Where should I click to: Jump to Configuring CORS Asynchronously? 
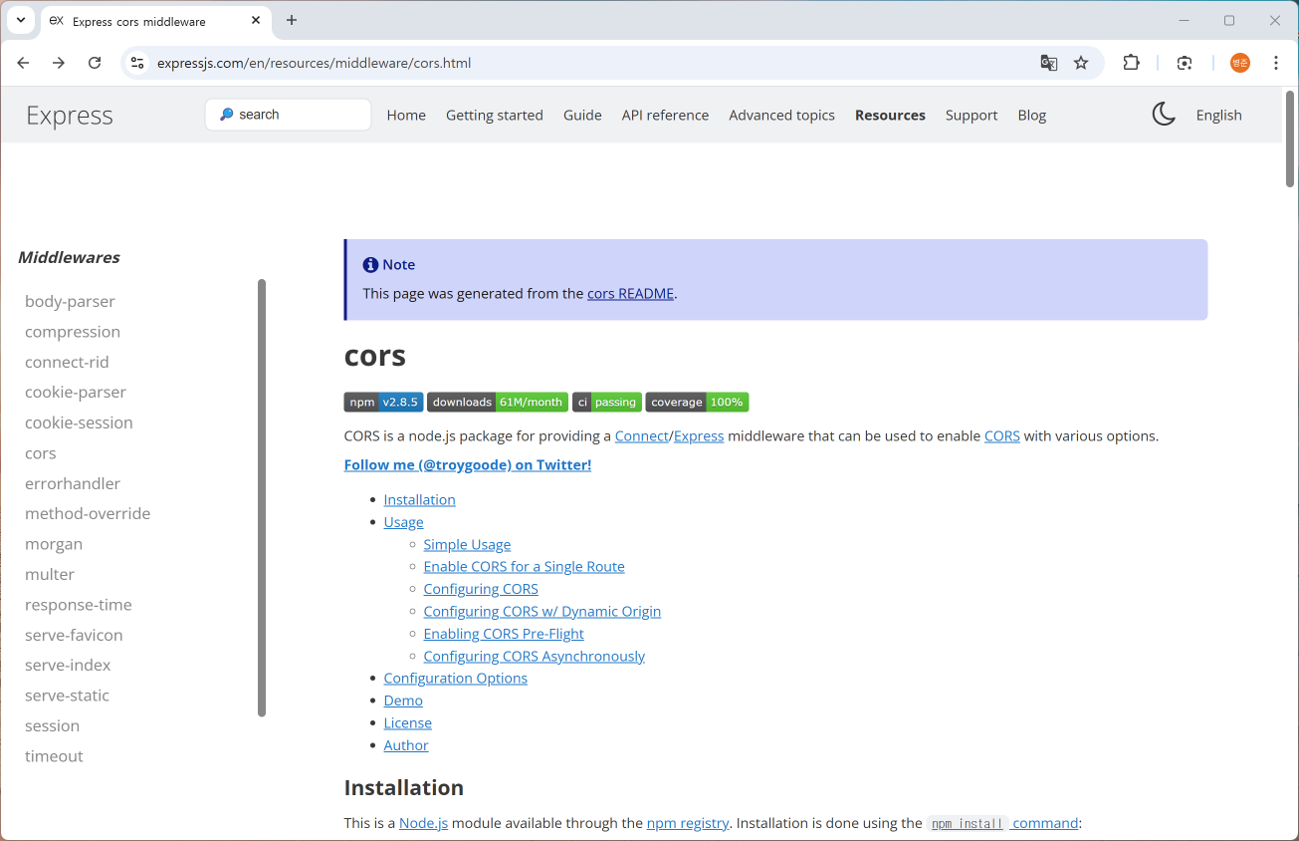click(x=534, y=656)
